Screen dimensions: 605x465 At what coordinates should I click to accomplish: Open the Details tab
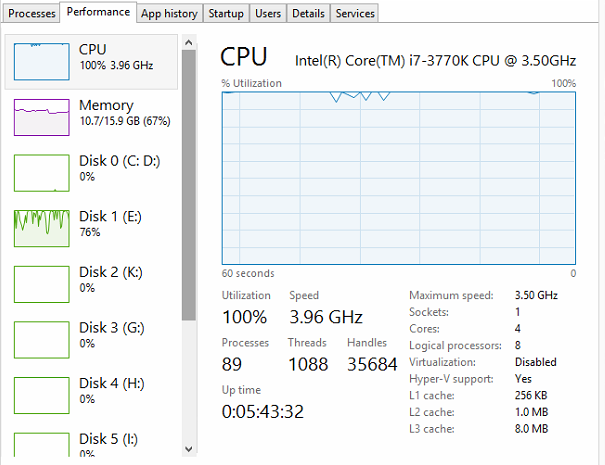(308, 13)
